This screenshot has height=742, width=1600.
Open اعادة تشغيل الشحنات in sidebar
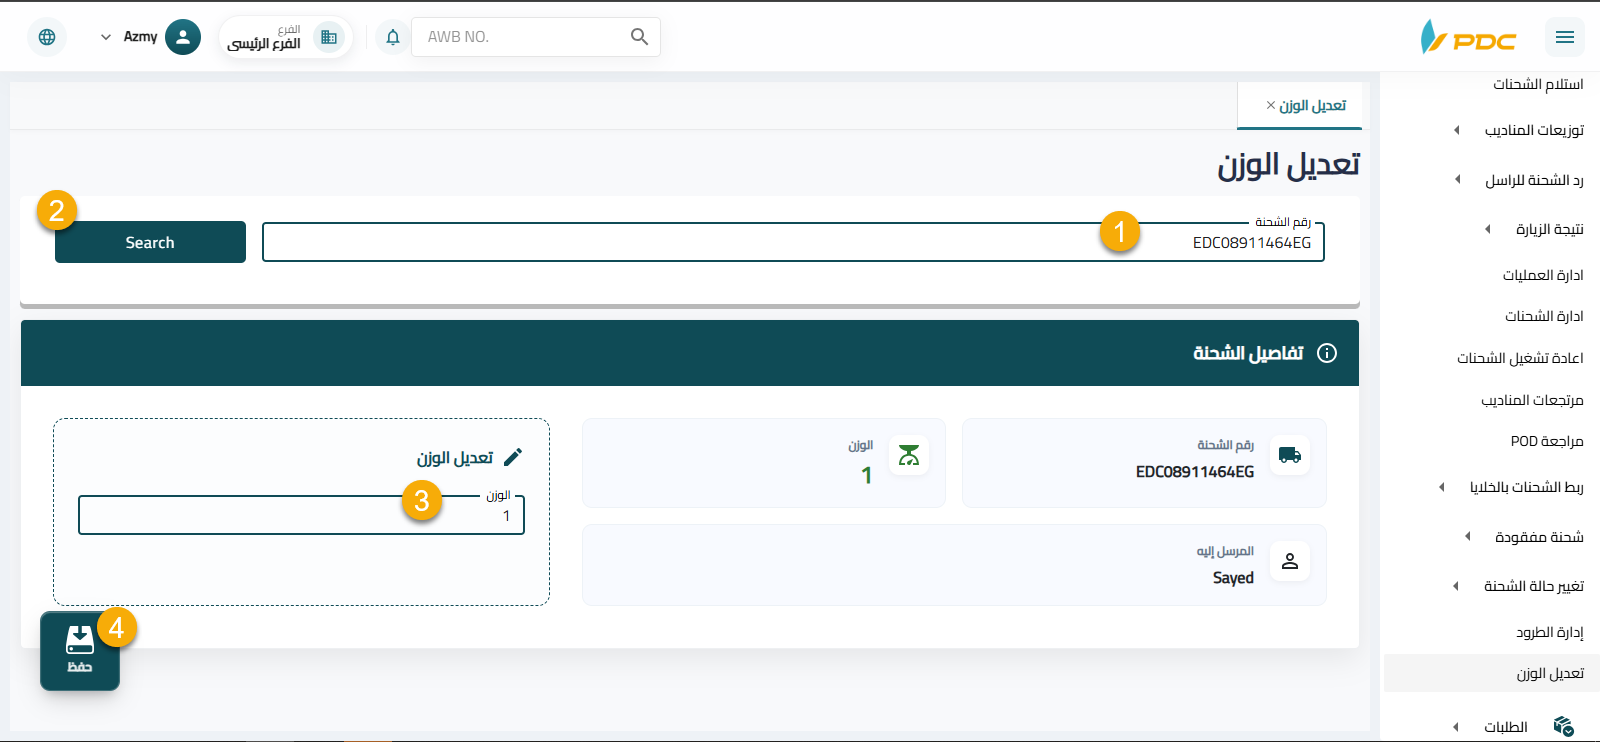1520,358
